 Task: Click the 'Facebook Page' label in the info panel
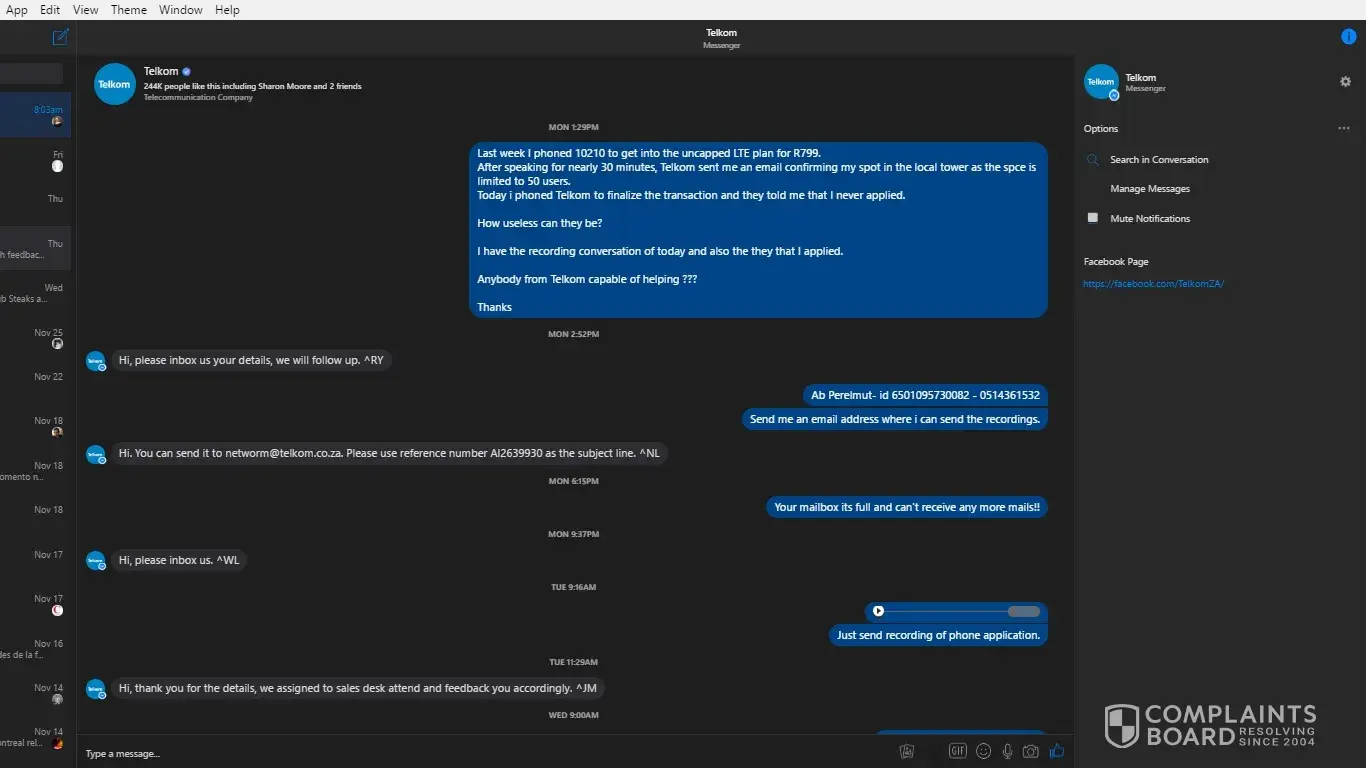coord(1116,262)
